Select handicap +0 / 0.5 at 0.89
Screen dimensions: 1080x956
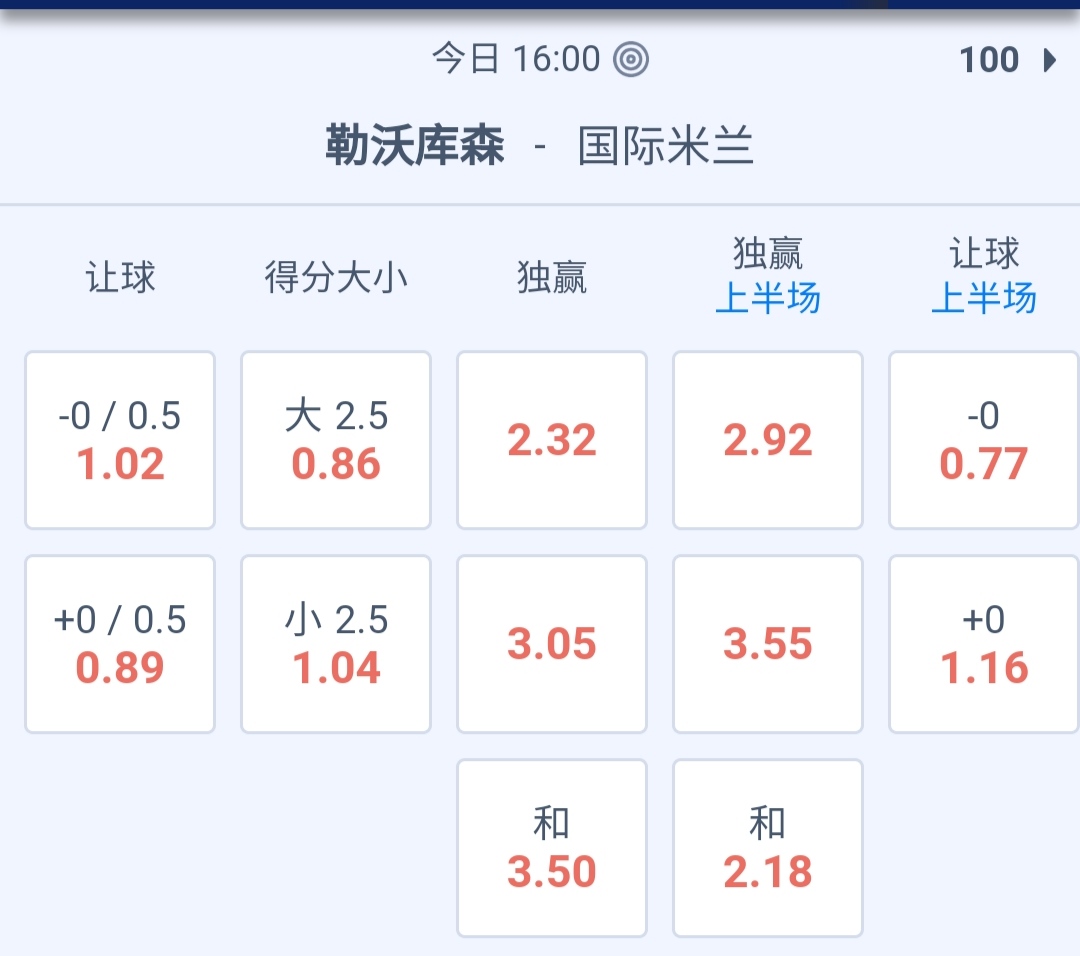point(120,644)
